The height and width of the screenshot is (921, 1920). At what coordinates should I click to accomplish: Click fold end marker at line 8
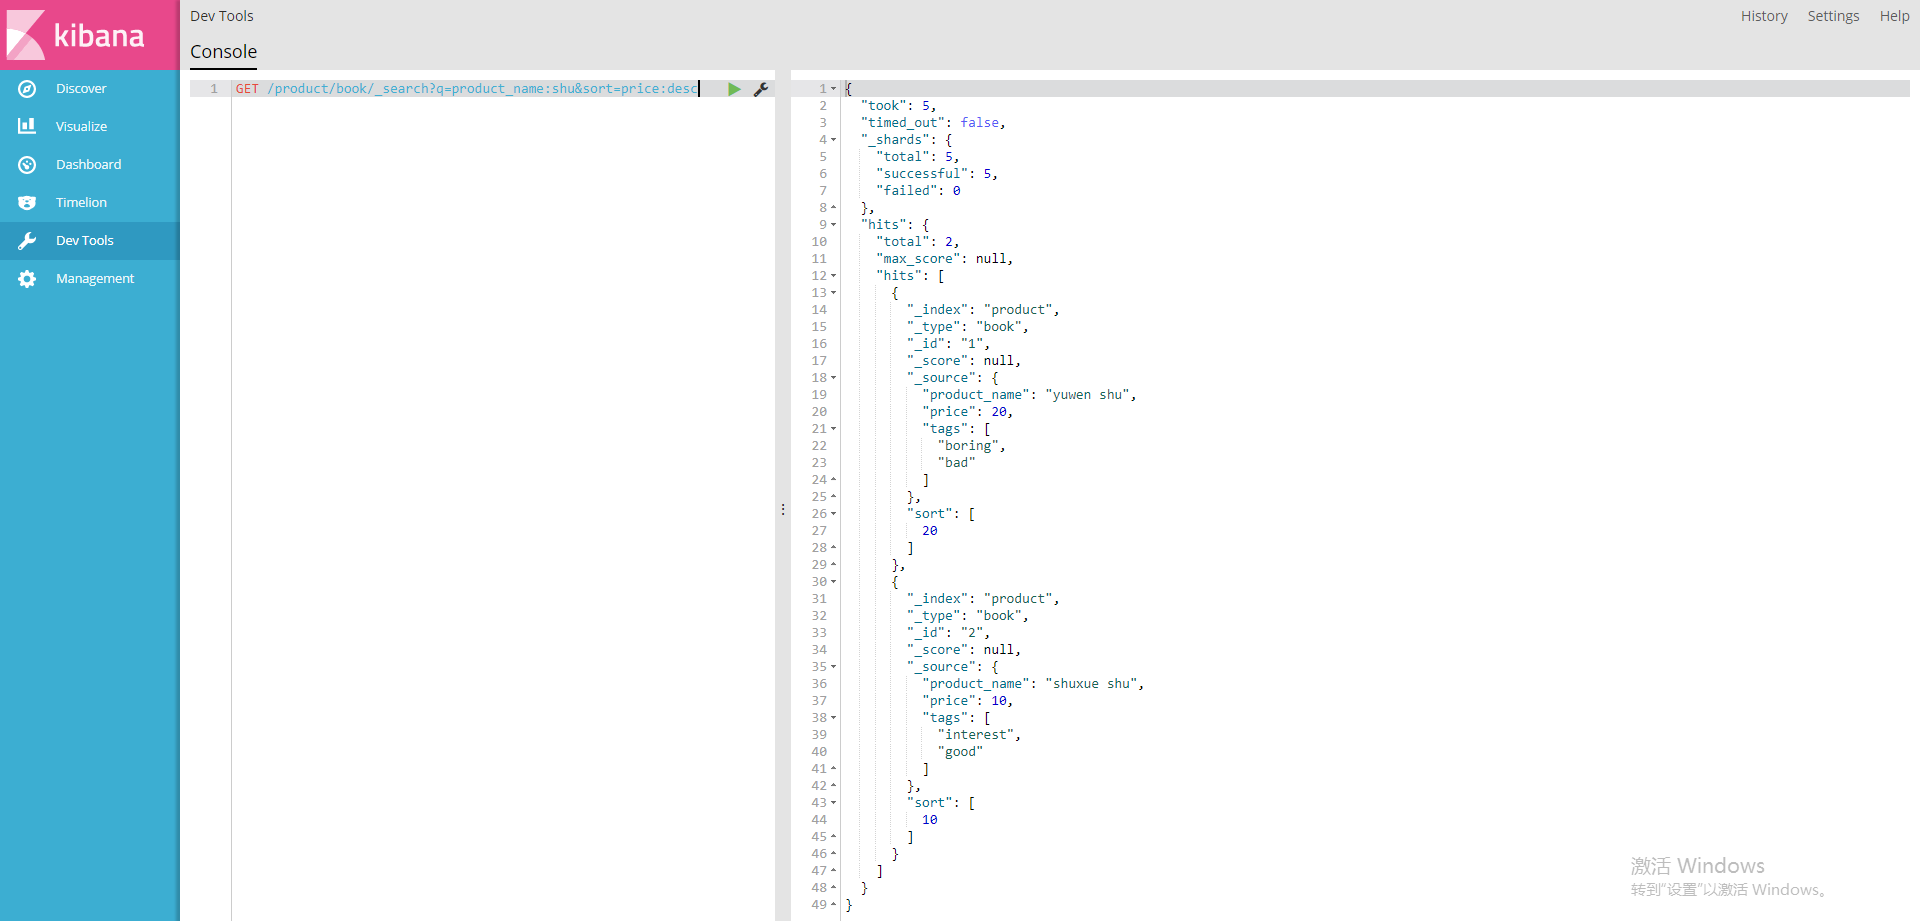coord(834,208)
